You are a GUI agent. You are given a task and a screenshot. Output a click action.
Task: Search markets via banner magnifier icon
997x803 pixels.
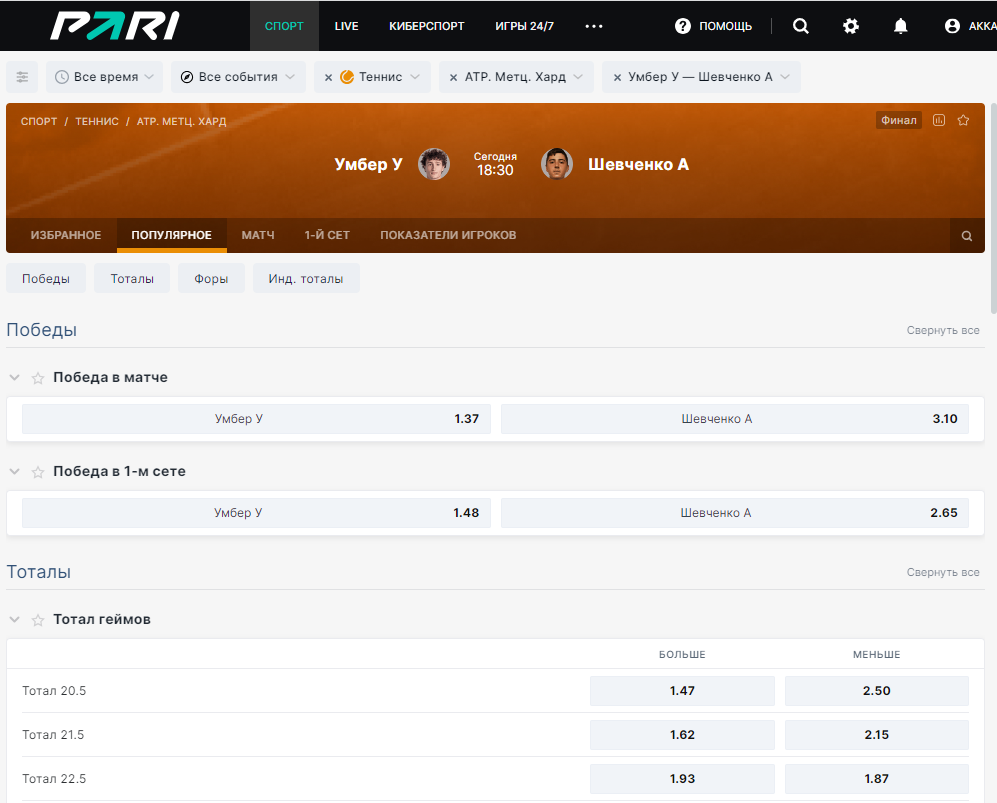click(x=966, y=236)
